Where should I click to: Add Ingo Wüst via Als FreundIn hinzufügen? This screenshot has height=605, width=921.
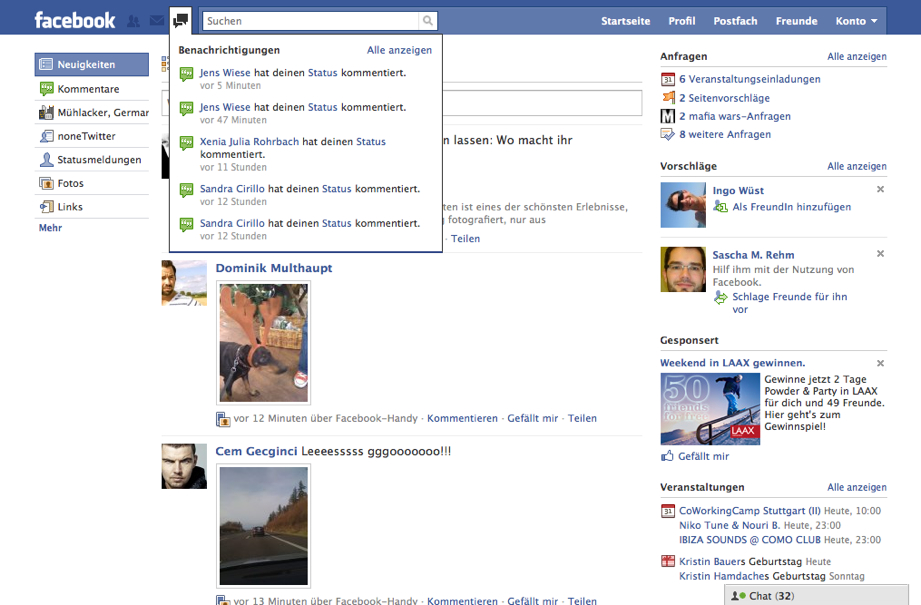[x=791, y=207]
